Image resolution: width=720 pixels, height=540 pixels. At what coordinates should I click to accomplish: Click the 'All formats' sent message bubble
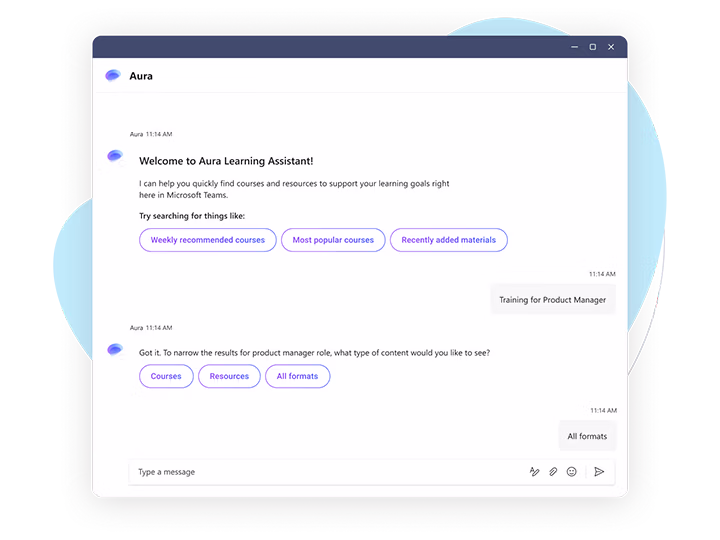tap(587, 436)
